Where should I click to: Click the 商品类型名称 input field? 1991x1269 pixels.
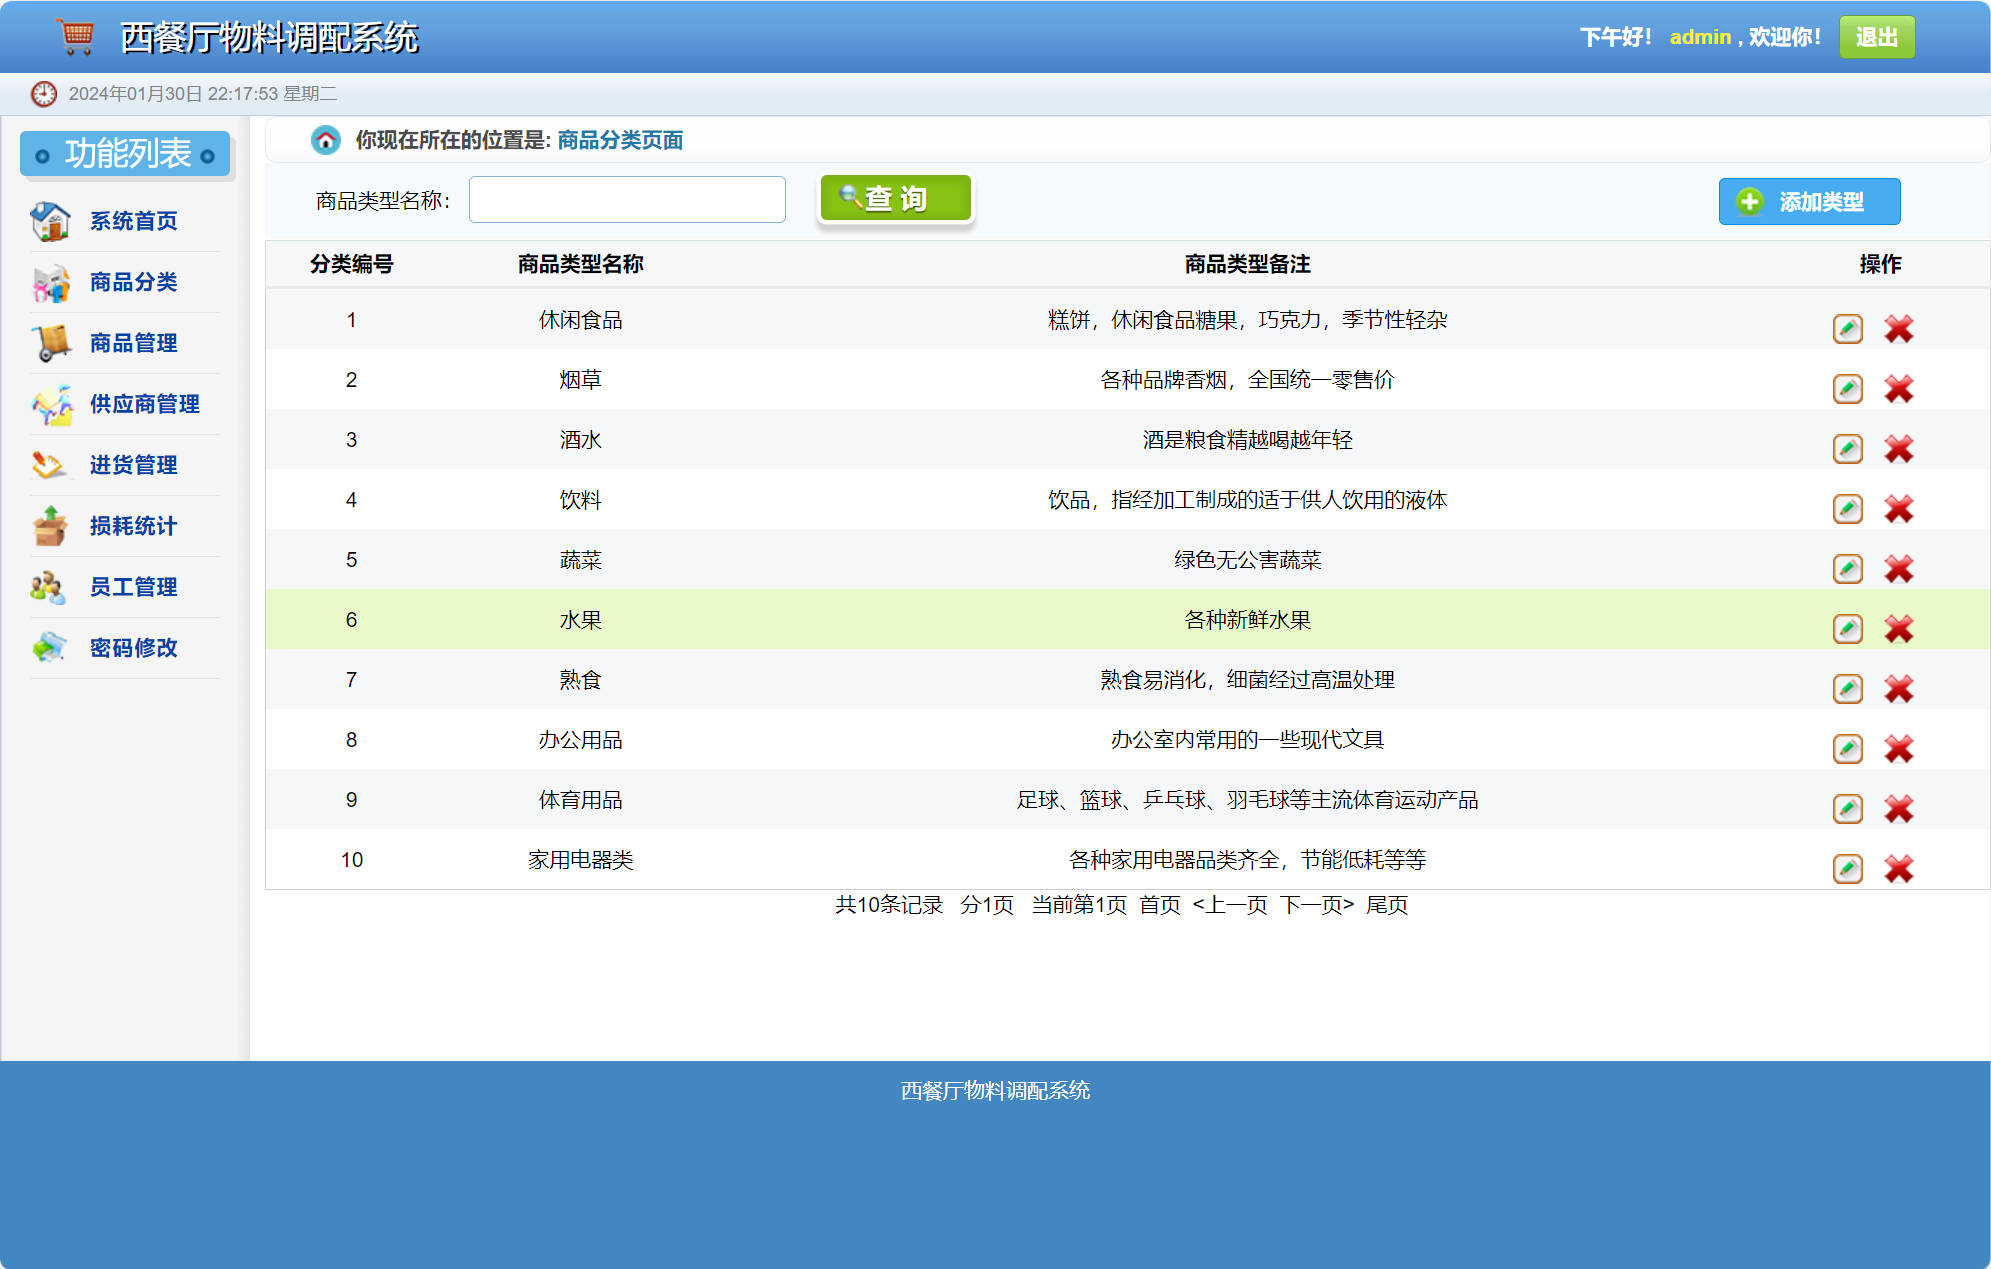(627, 199)
